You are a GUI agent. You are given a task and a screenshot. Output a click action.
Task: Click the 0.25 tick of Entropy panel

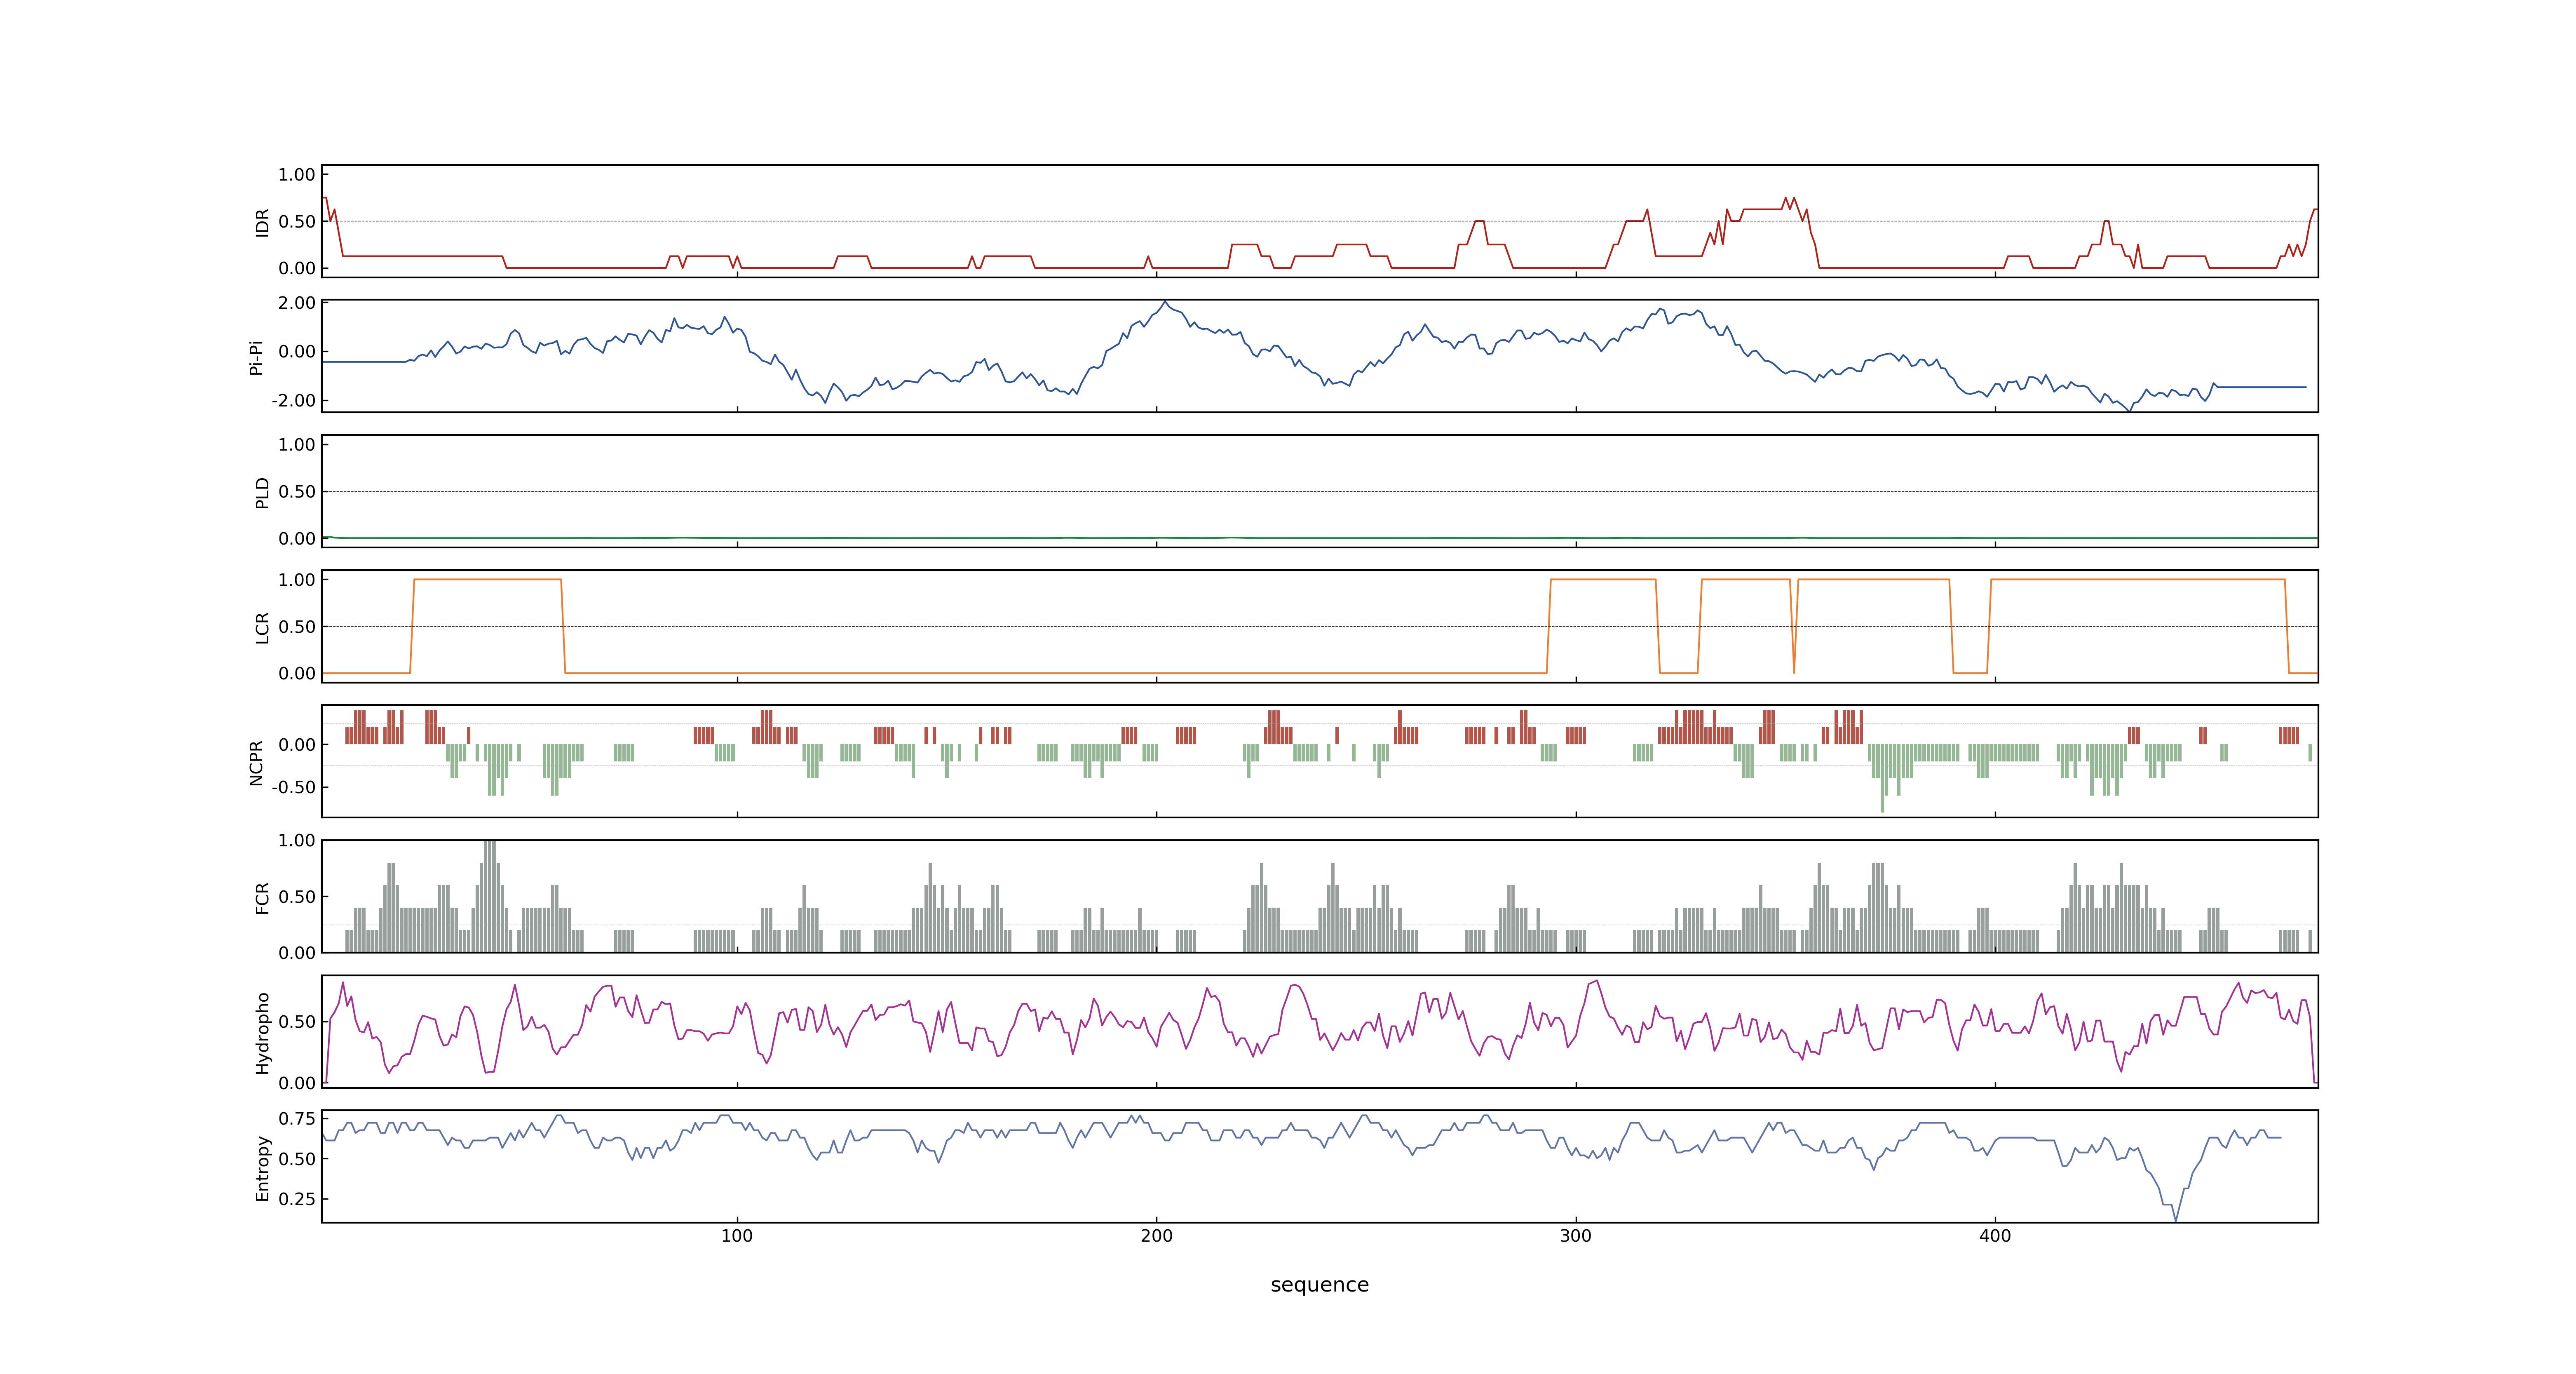(297, 1198)
